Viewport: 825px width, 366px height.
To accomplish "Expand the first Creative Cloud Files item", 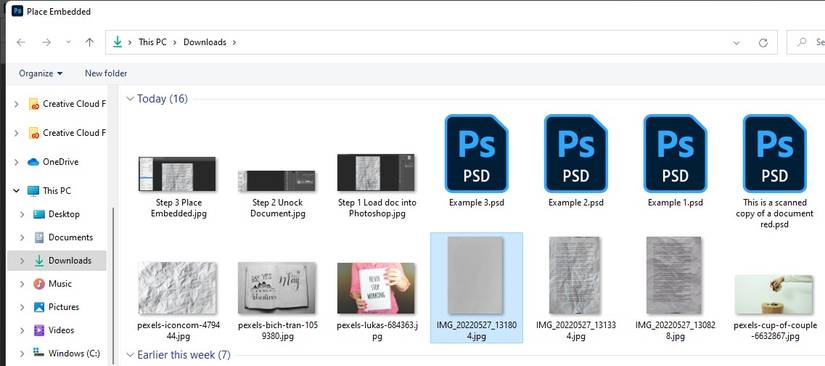I will click(x=16, y=104).
